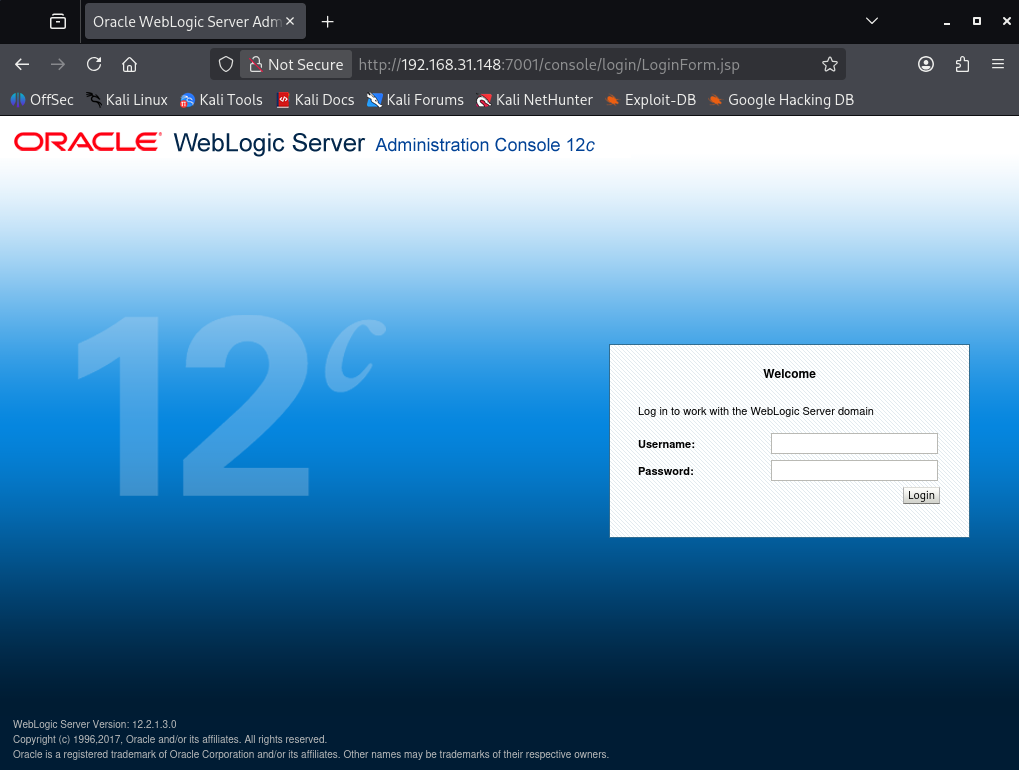
Task: Expand the list all tabs dropdown
Action: point(871,21)
